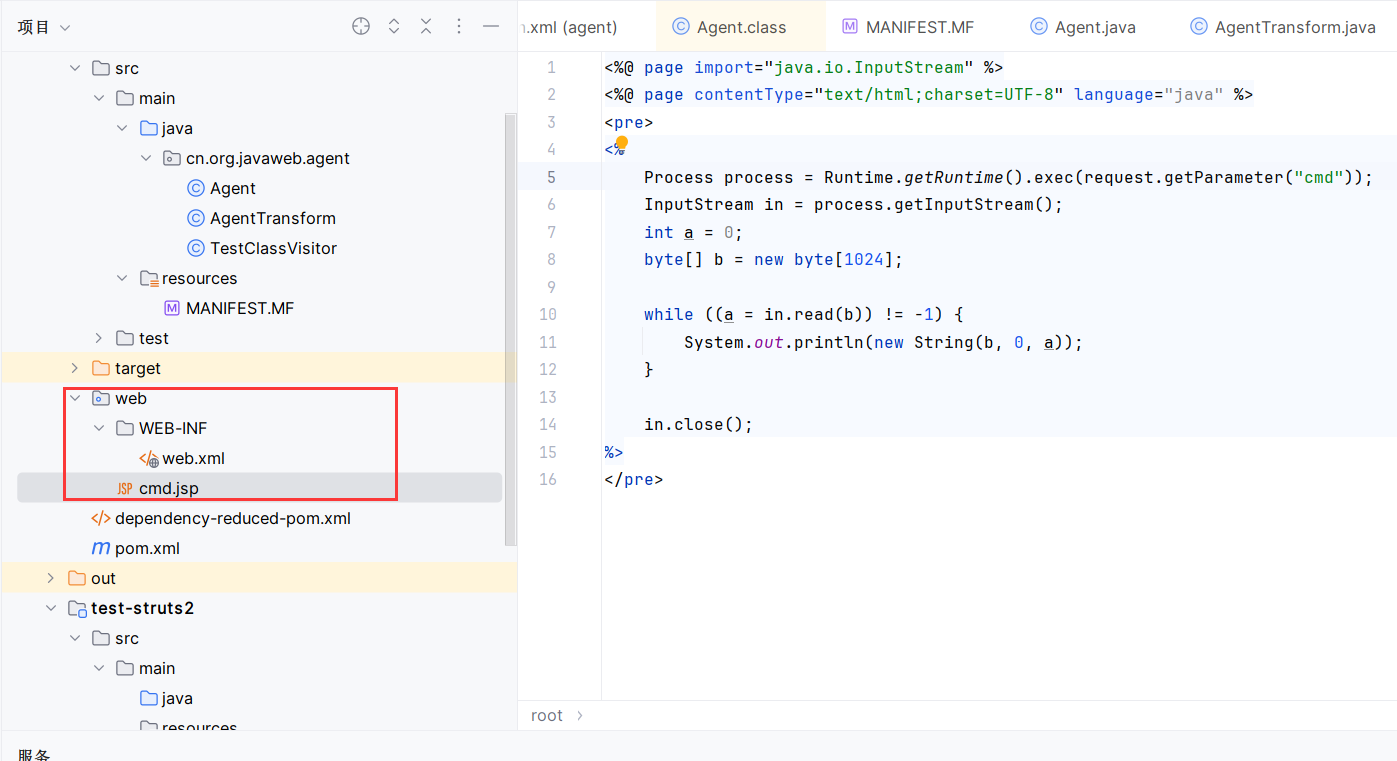Click the MANIFEST.MF tab file icon

(850, 27)
